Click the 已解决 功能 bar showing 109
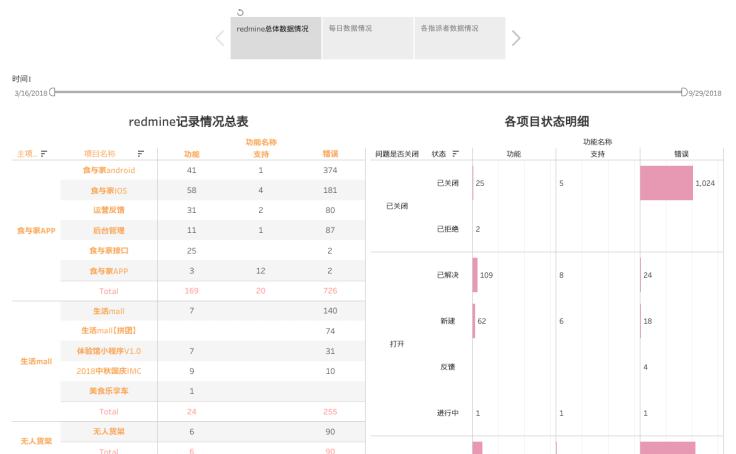 tap(475, 275)
